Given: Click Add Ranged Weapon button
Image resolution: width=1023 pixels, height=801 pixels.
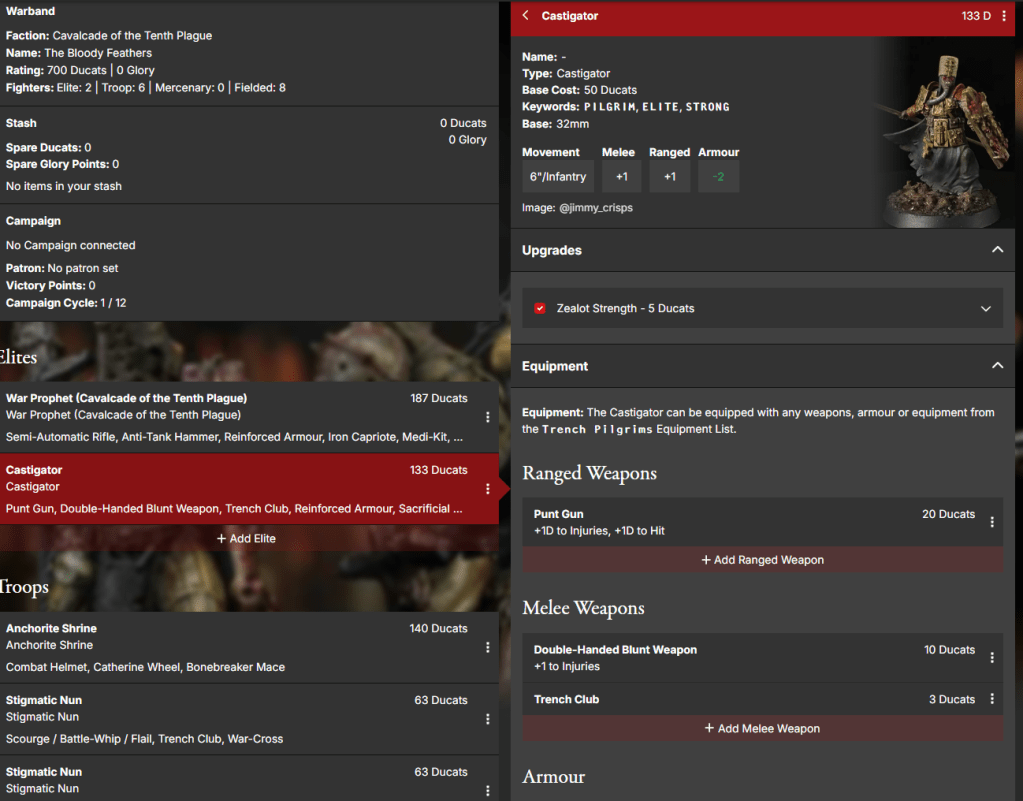Looking at the screenshot, I should [762, 560].
